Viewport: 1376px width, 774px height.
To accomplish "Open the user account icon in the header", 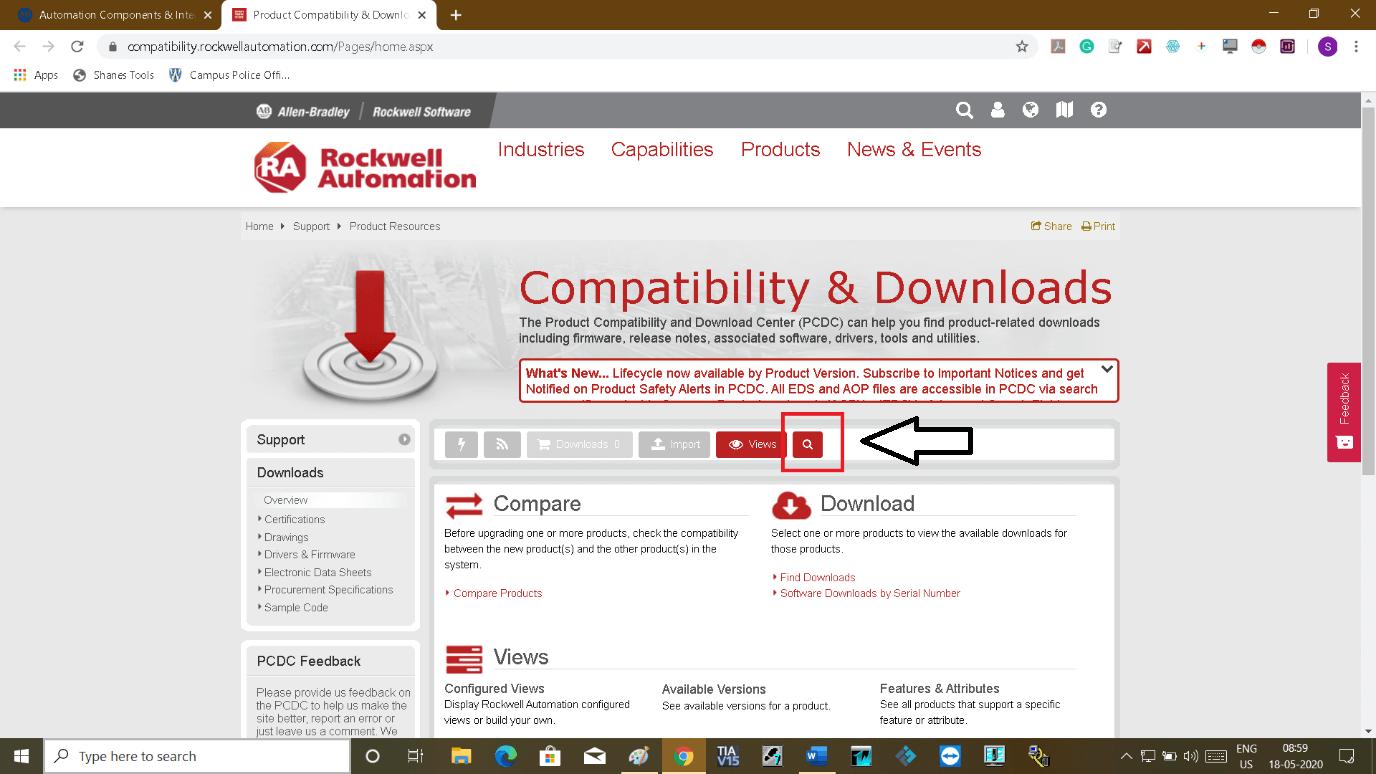I will [x=997, y=110].
